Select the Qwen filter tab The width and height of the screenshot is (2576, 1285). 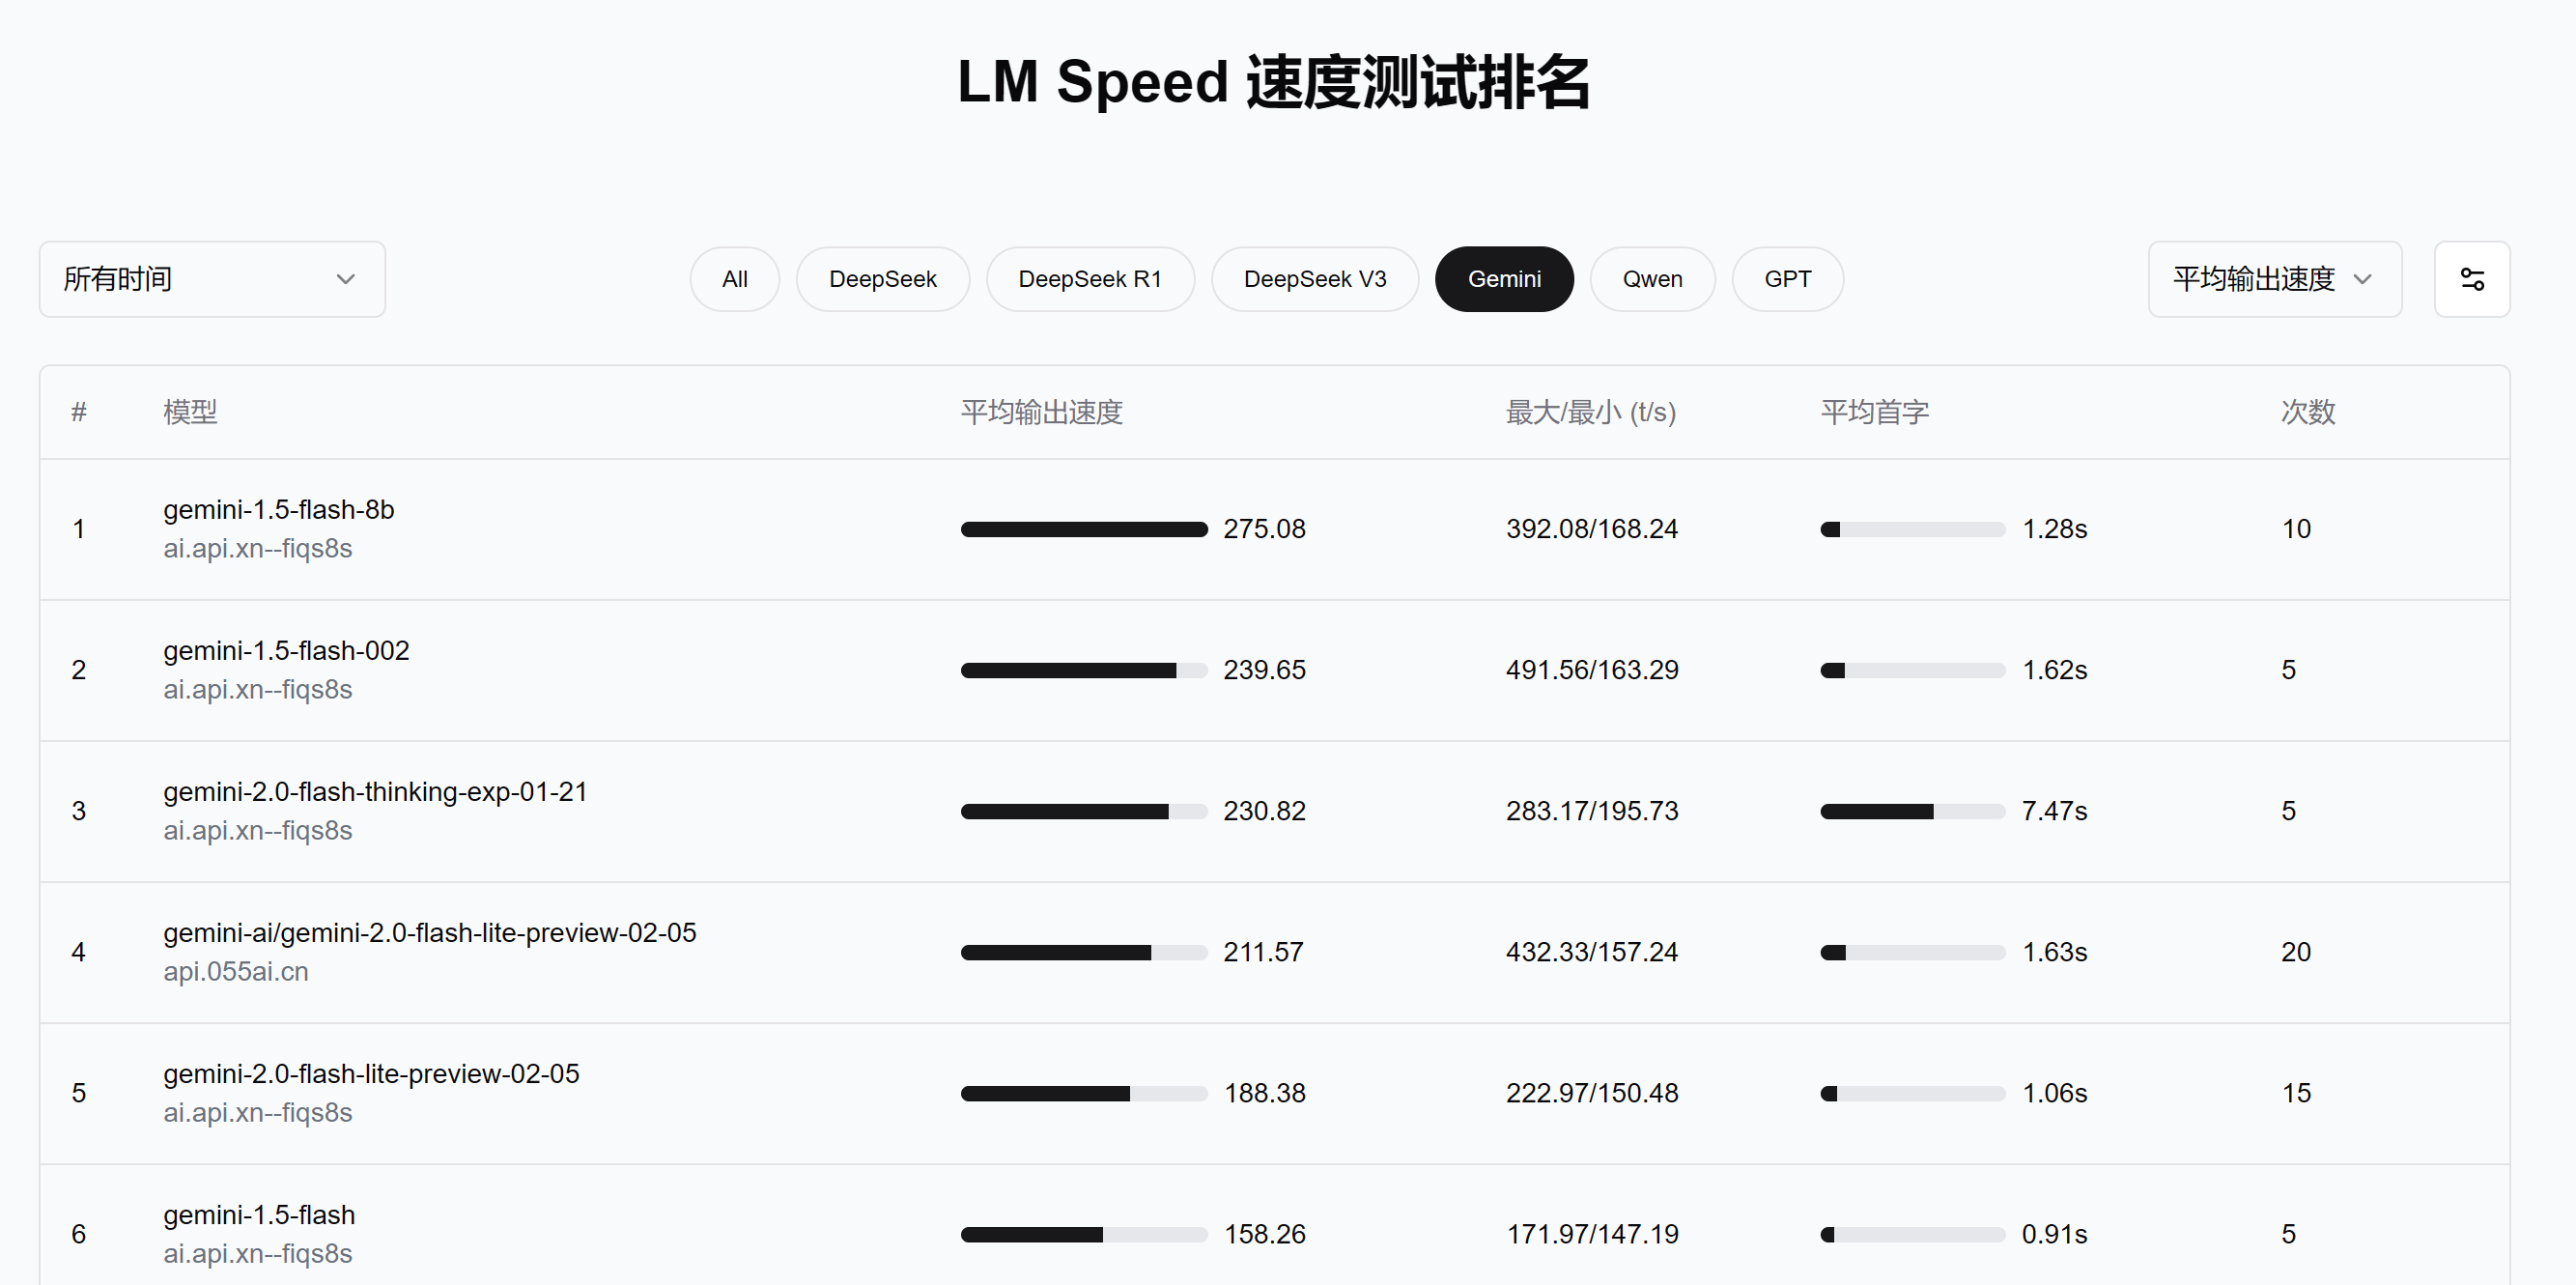(x=1652, y=279)
